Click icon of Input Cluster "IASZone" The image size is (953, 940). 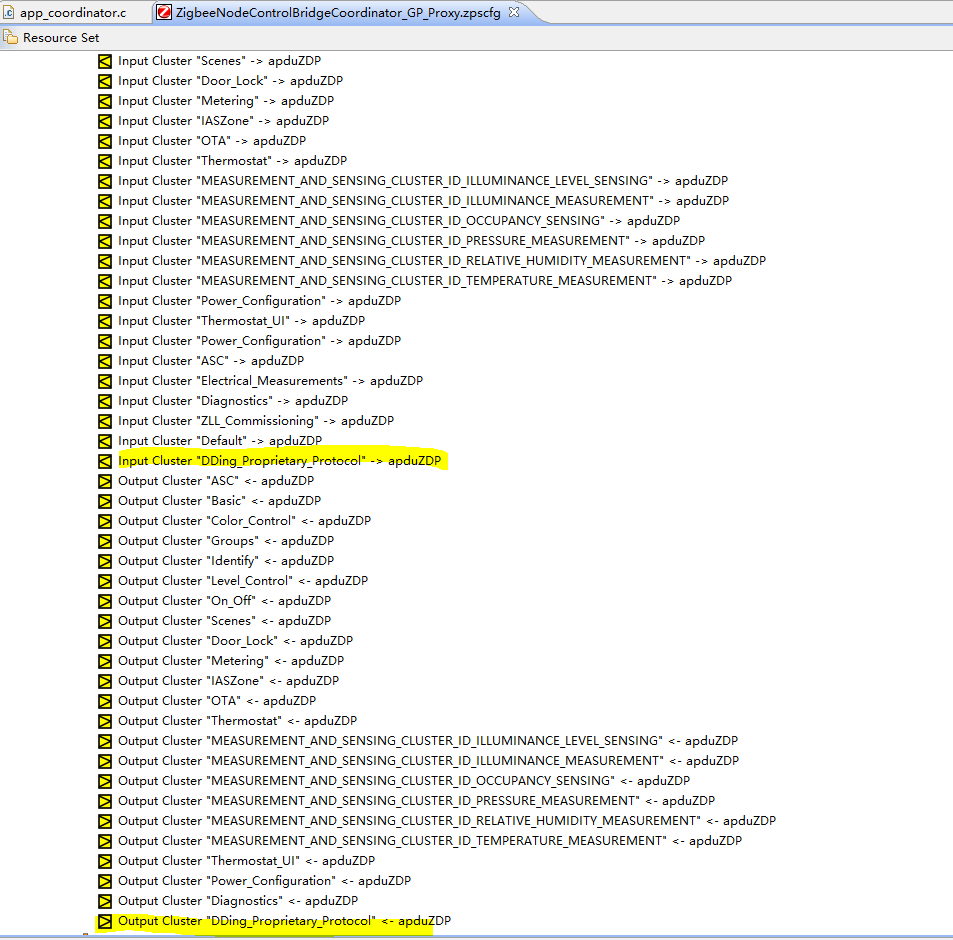[105, 121]
